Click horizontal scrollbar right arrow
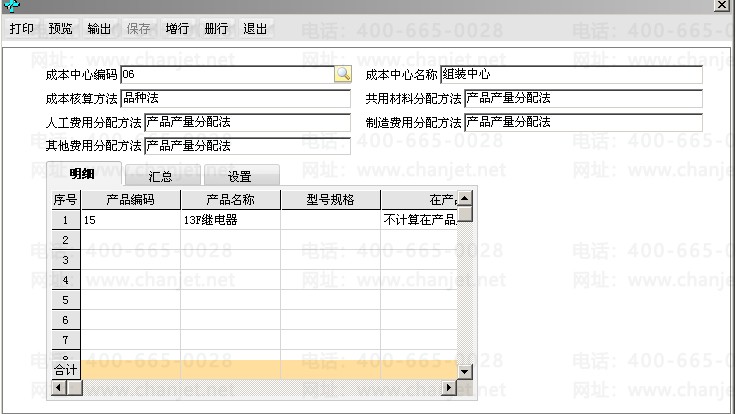736x414 pixels. pos(449,388)
